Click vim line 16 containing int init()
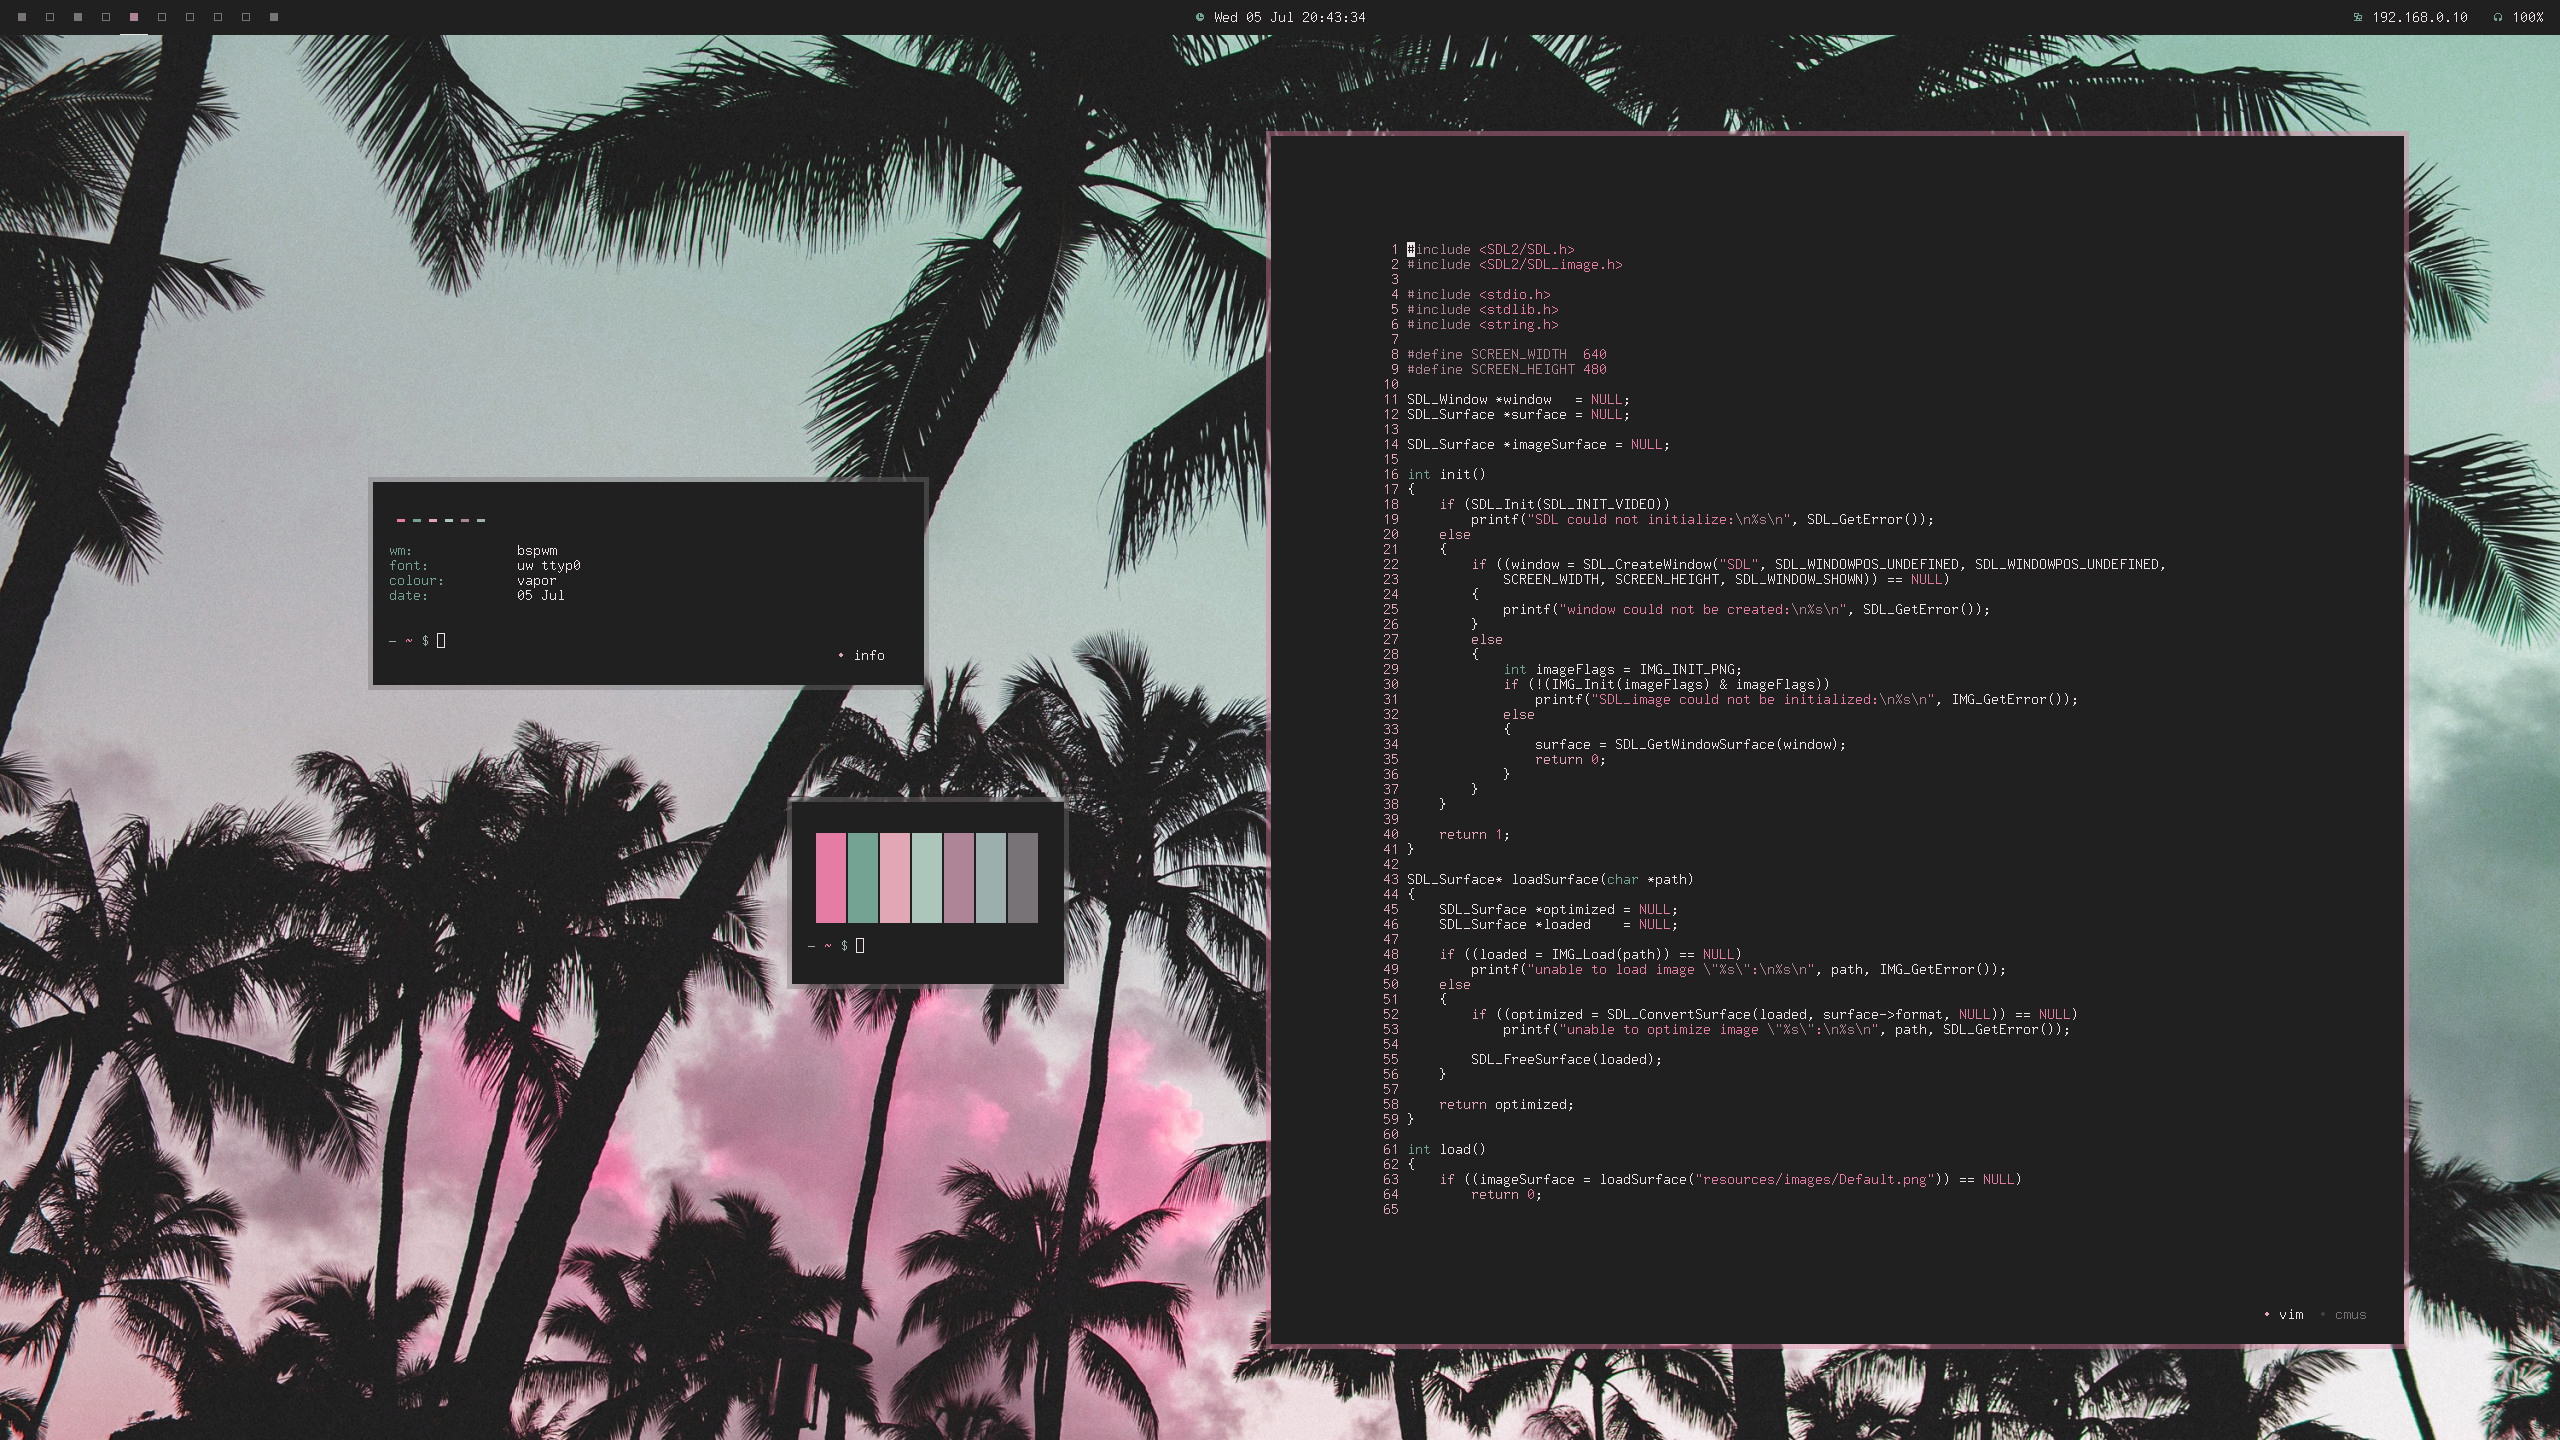2560x1440 pixels. (1446, 475)
